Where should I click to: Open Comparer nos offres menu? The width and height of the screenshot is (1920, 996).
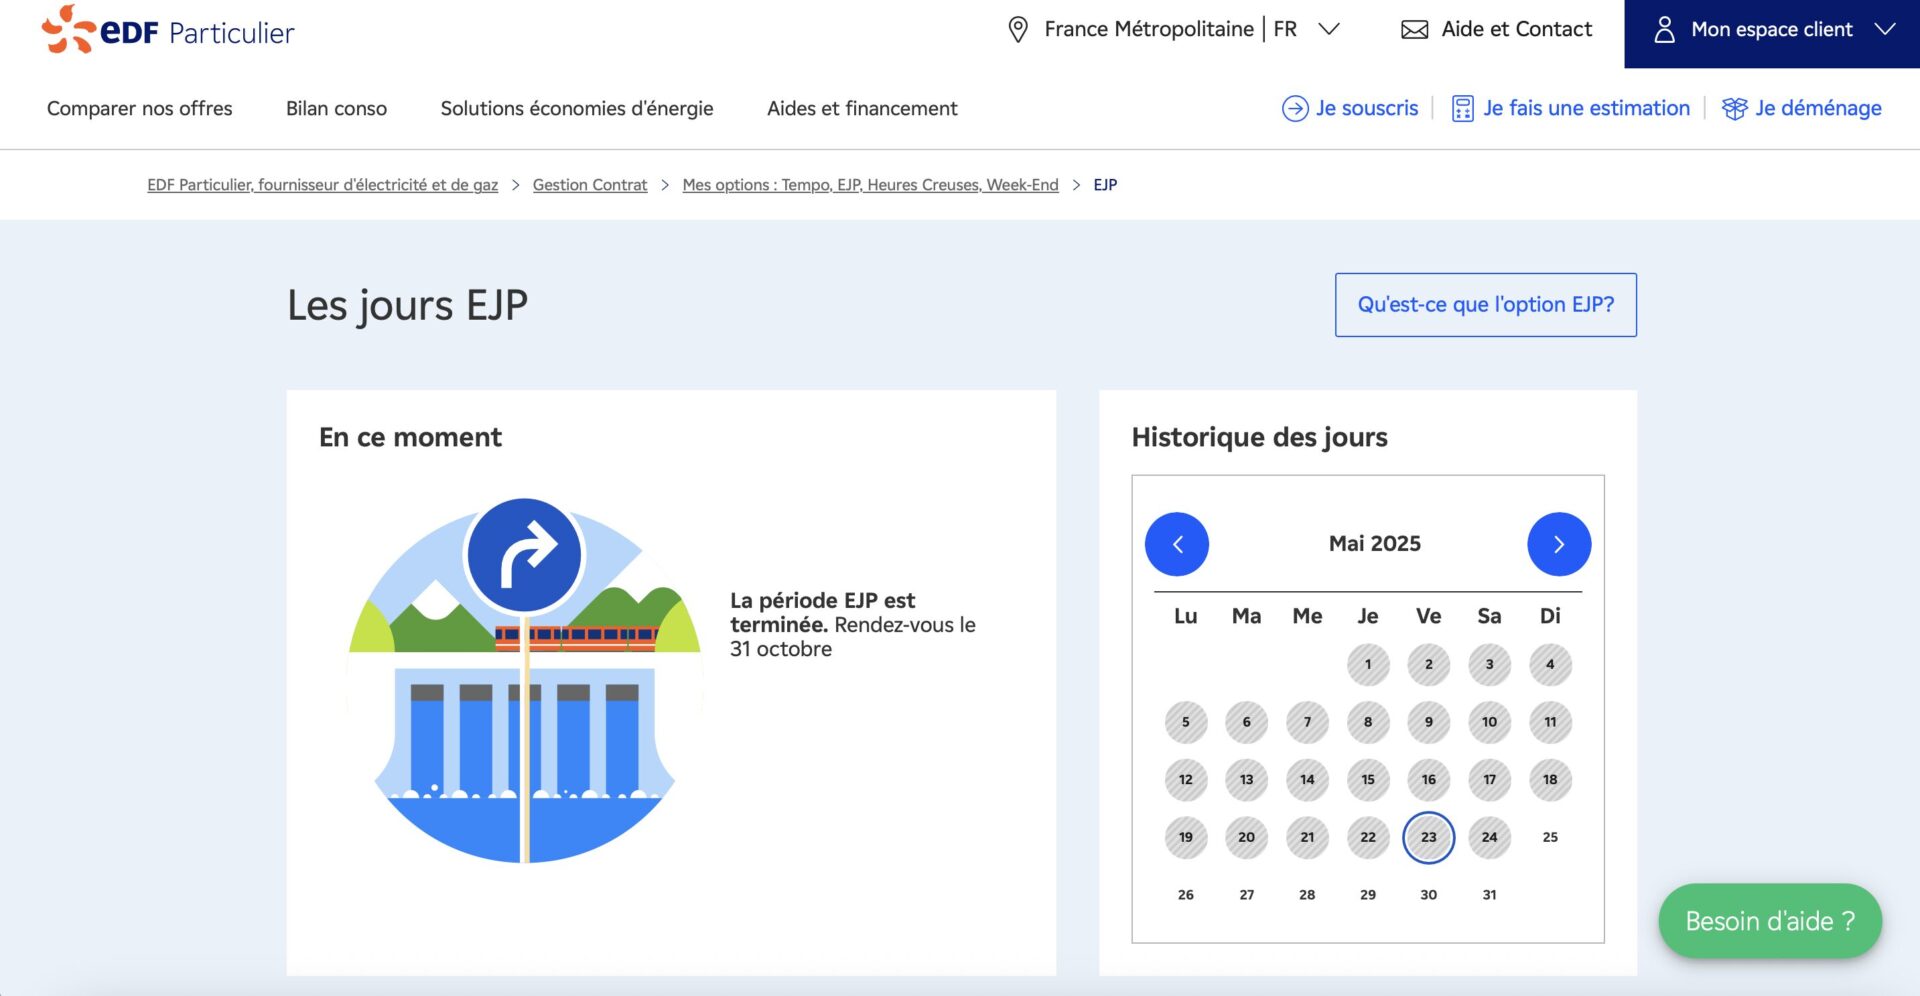[x=139, y=108]
